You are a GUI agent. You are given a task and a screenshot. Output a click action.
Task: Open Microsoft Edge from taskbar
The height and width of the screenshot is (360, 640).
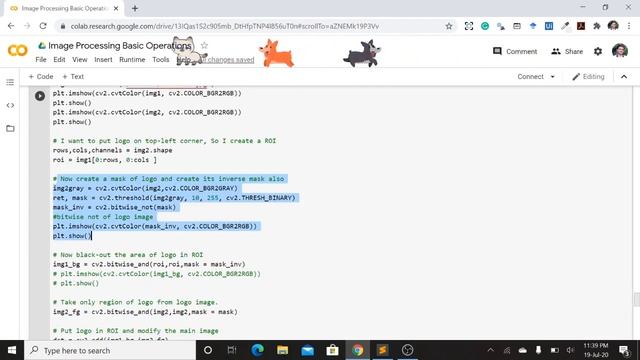tap(257, 350)
